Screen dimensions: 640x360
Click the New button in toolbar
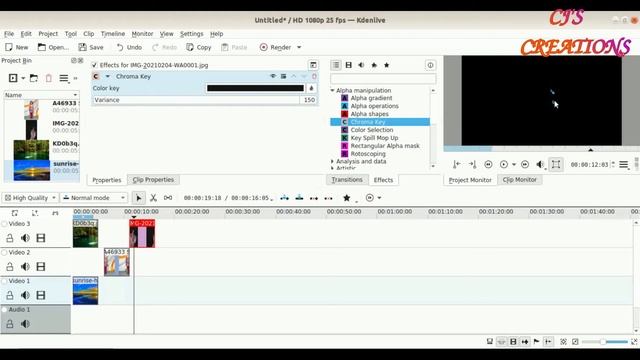(17, 47)
